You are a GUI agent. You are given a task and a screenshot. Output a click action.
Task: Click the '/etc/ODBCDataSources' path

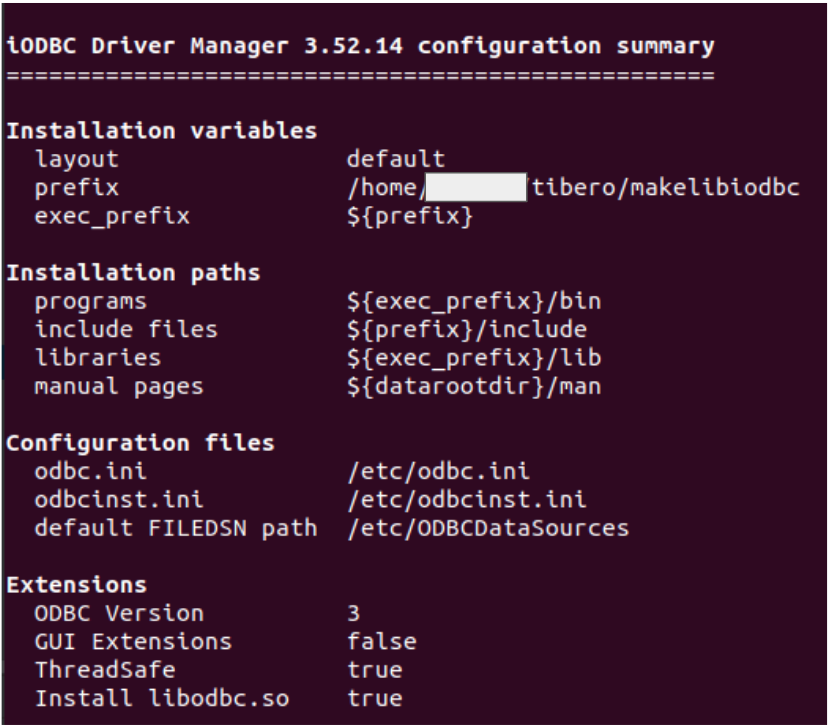(x=488, y=528)
